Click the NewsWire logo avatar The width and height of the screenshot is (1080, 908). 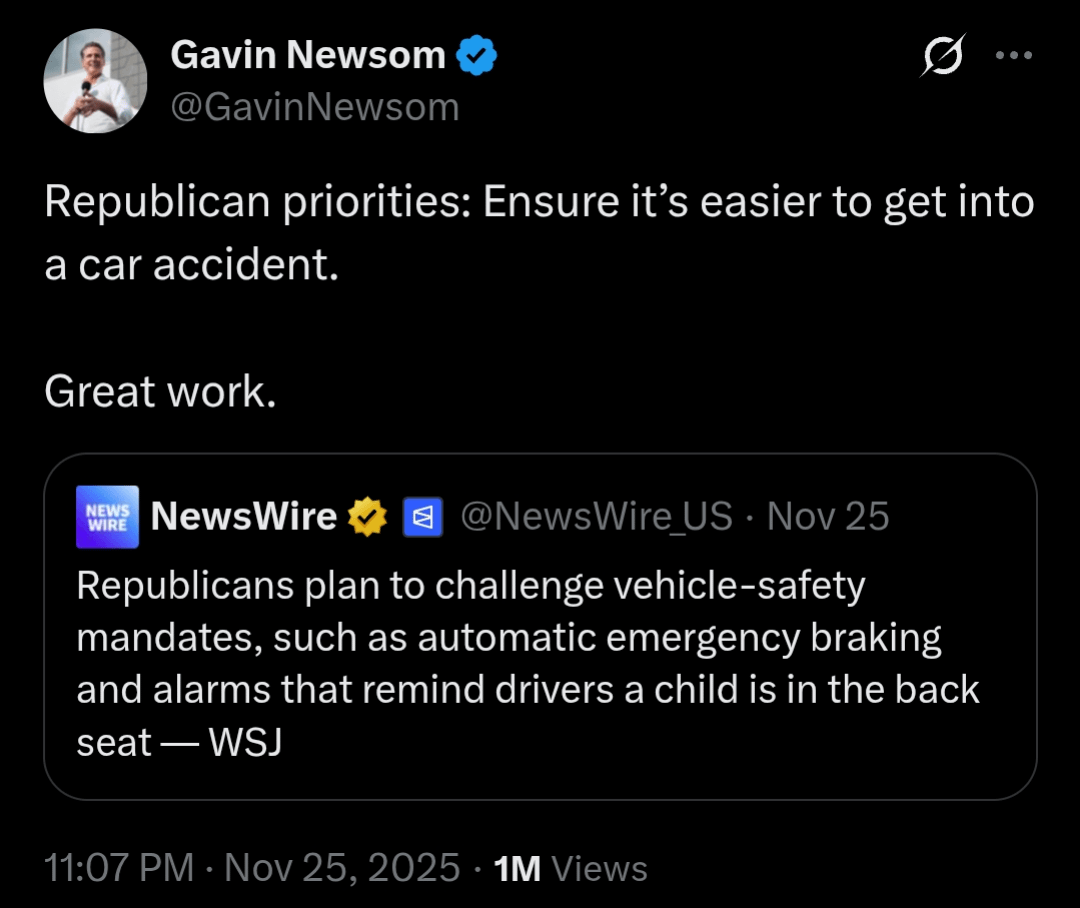107,517
